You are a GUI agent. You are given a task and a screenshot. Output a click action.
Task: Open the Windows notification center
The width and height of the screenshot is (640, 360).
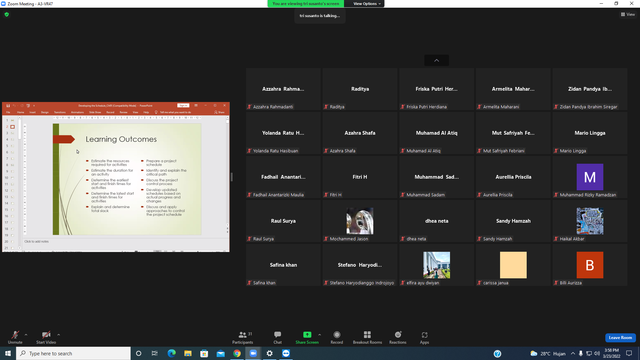[x=629, y=353]
